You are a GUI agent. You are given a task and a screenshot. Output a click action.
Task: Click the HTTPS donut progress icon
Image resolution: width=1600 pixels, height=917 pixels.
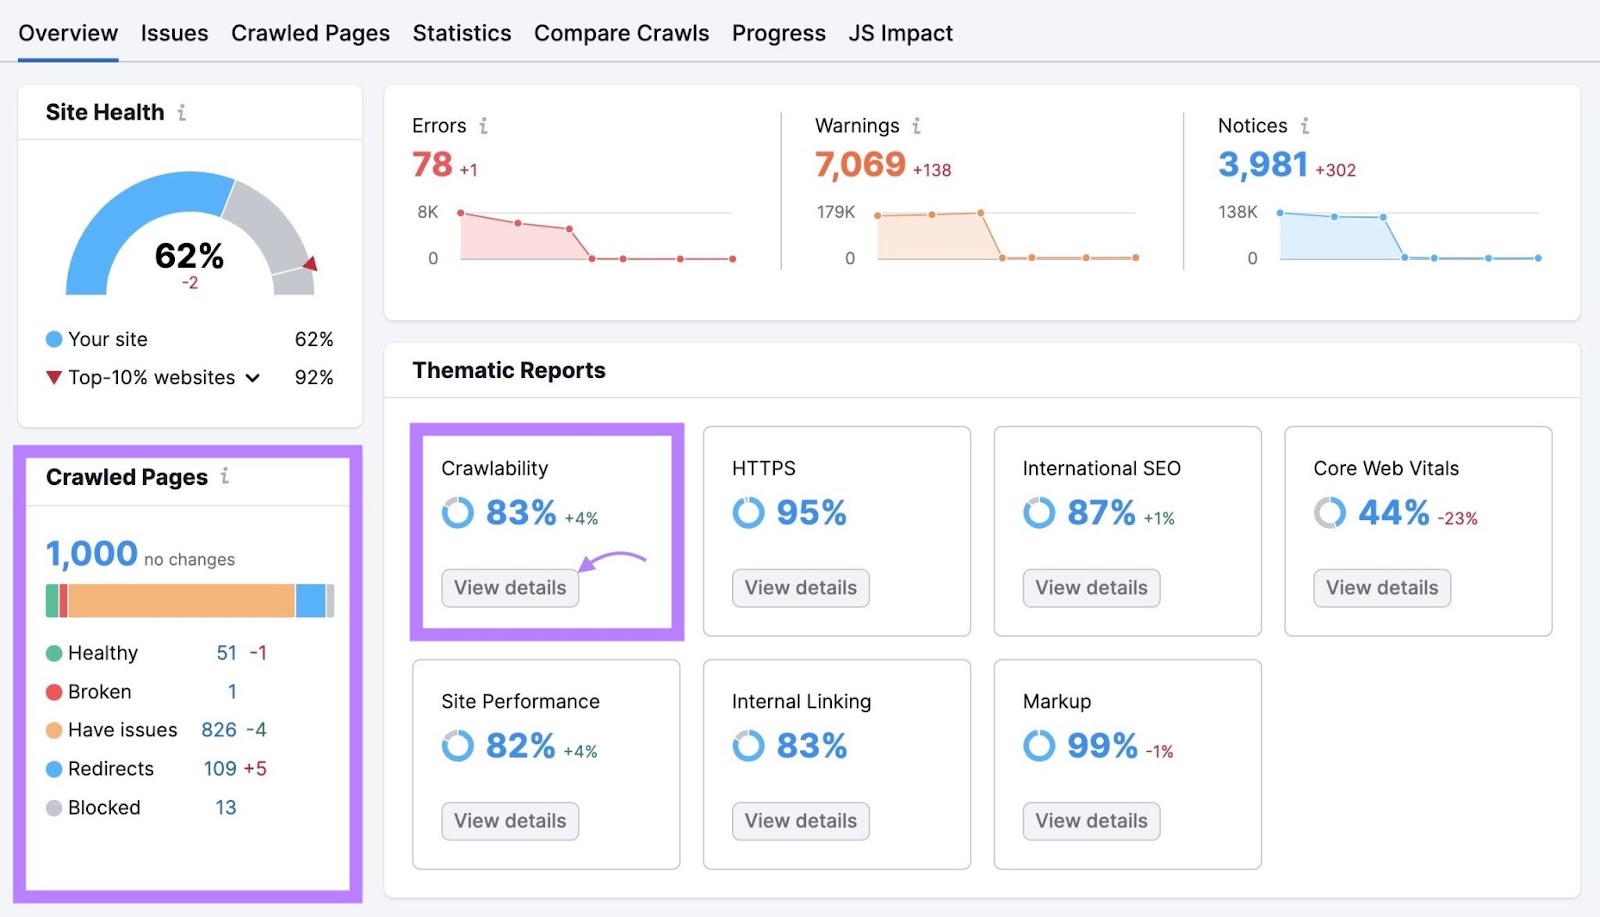[x=748, y=513]
